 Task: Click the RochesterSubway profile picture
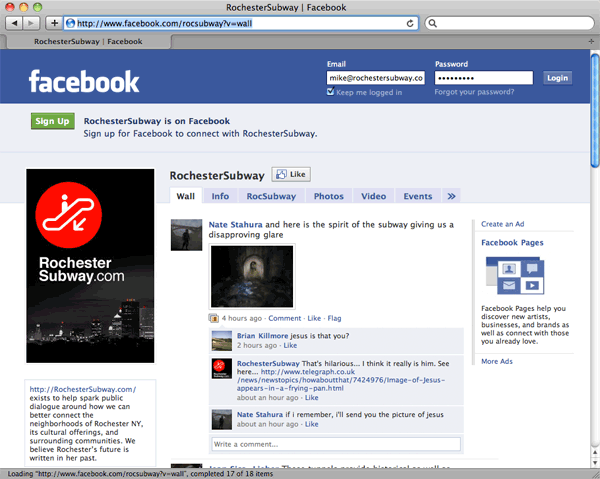pyautogui.click(x=90, y=266)
